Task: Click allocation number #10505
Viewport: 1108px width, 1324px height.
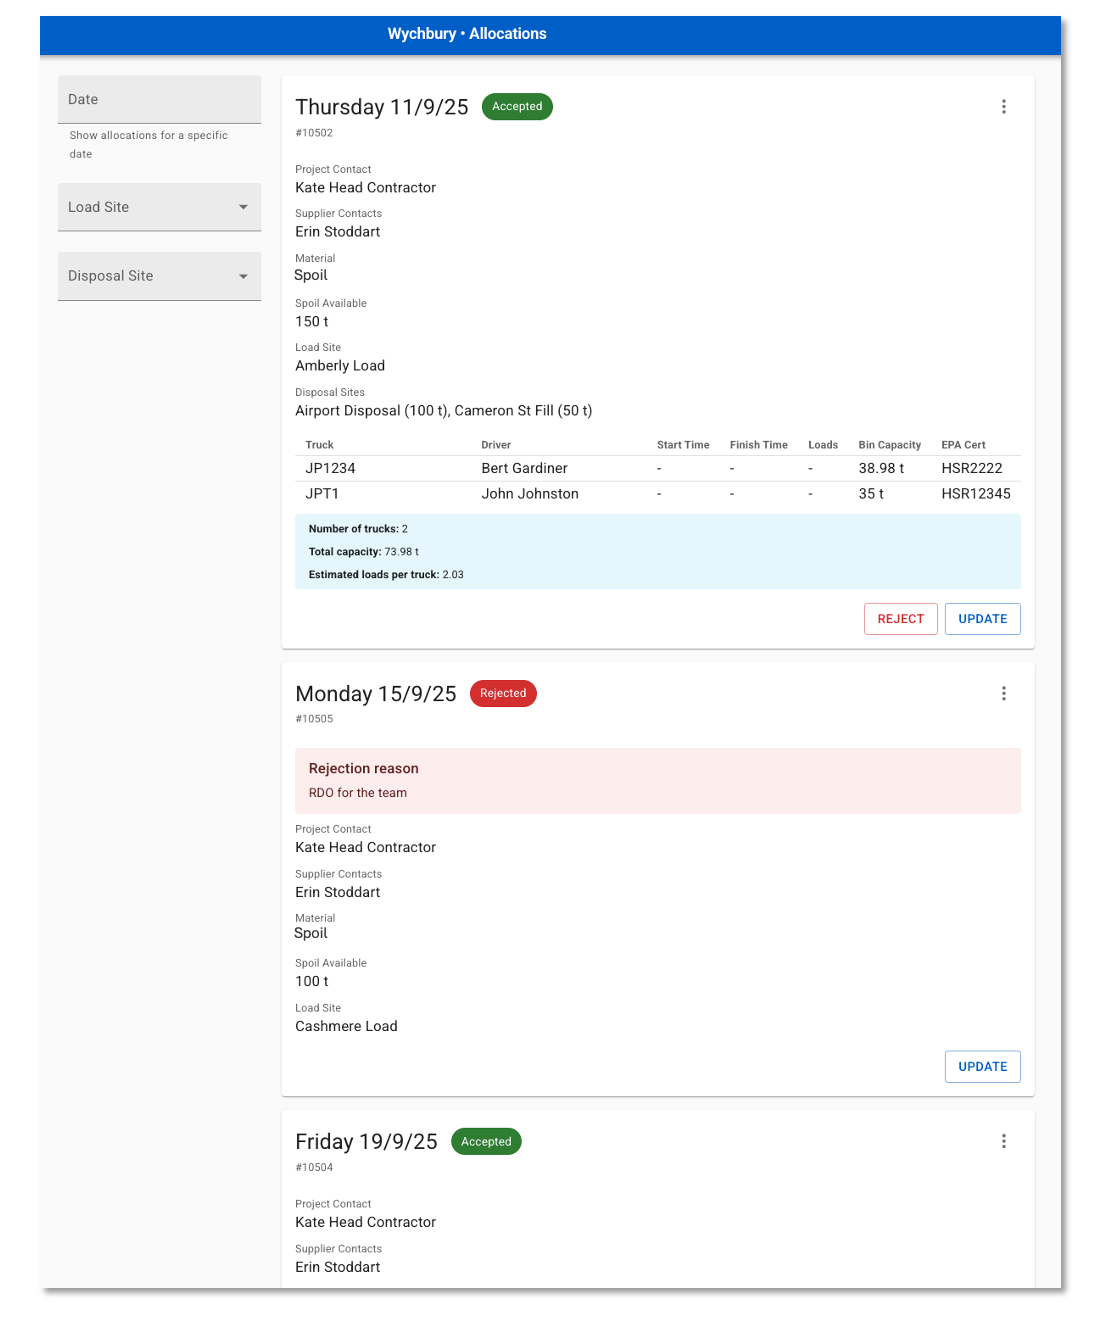Action: pyautogui.click(x=314, y=719)
